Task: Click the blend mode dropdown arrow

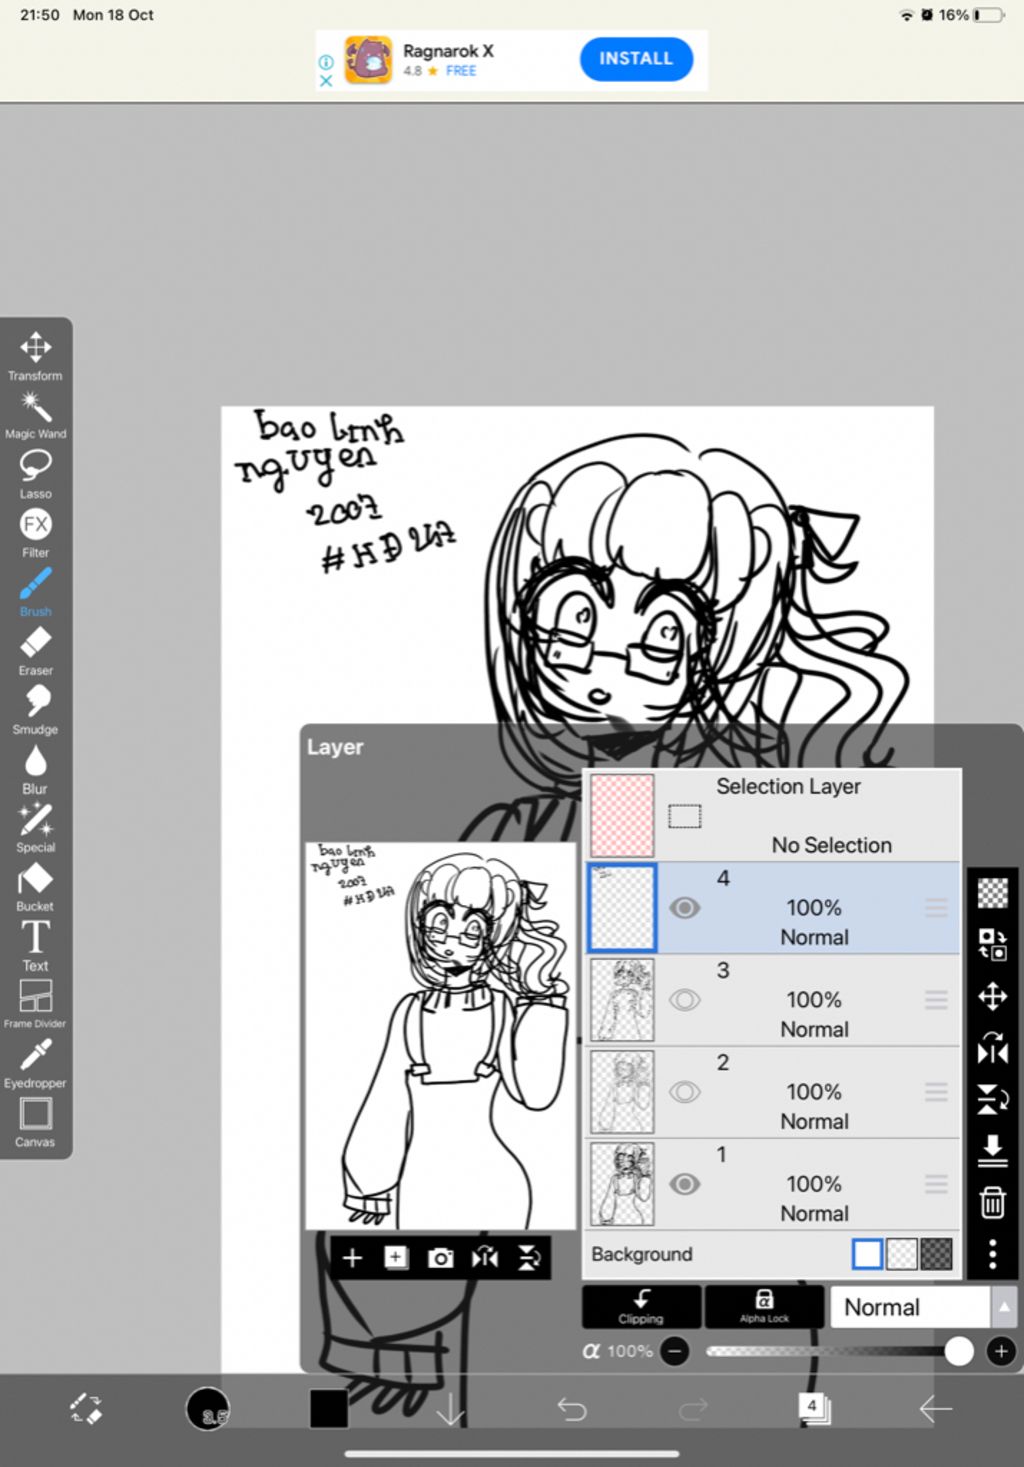Action: tap(1004, 1307)
